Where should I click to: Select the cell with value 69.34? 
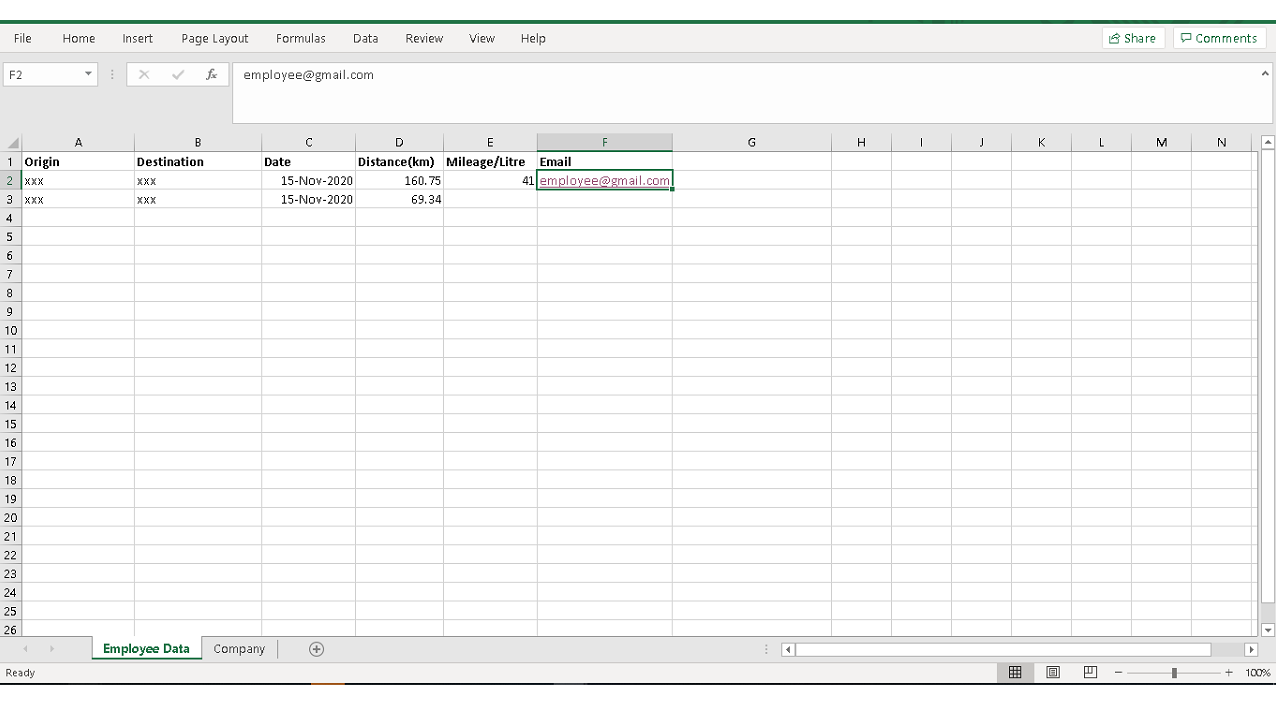coord(399,199)
